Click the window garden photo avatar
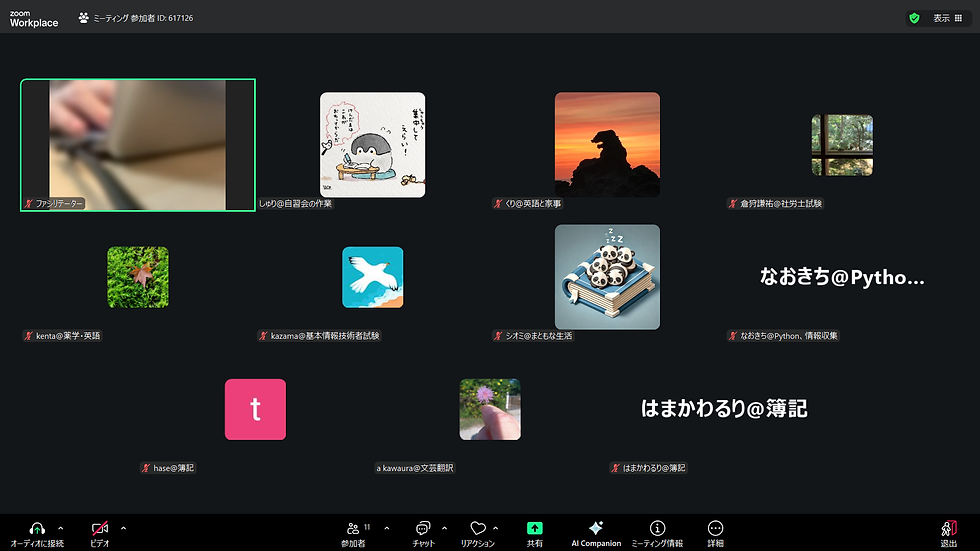The image size is (980, 551). (842, 145)
